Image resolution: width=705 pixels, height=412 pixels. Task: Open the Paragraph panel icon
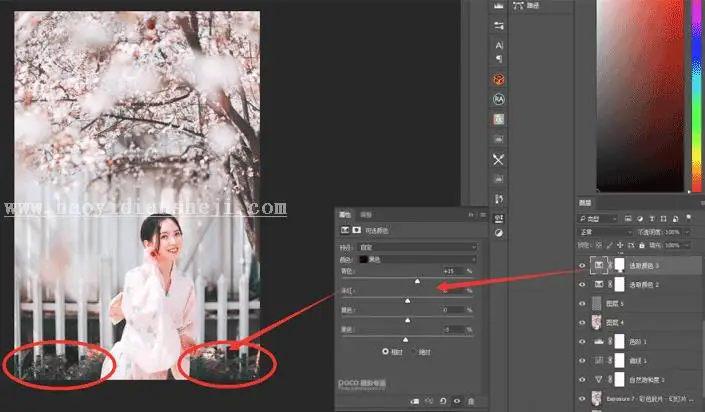tap(499, 59)
